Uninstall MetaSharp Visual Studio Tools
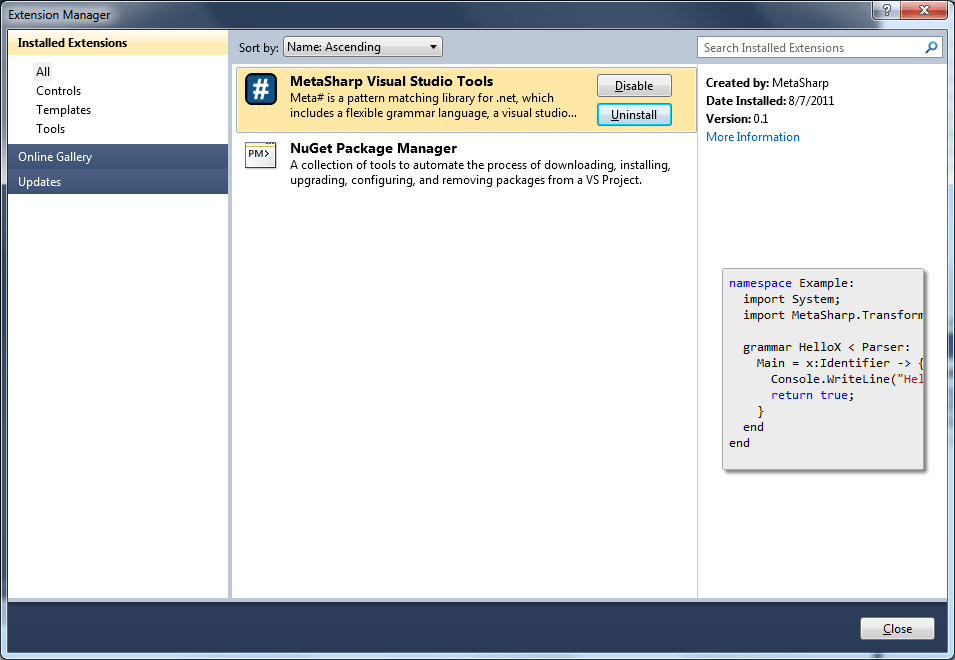The width and height of the screenshot is (955, 660). (x=634, y=114)
